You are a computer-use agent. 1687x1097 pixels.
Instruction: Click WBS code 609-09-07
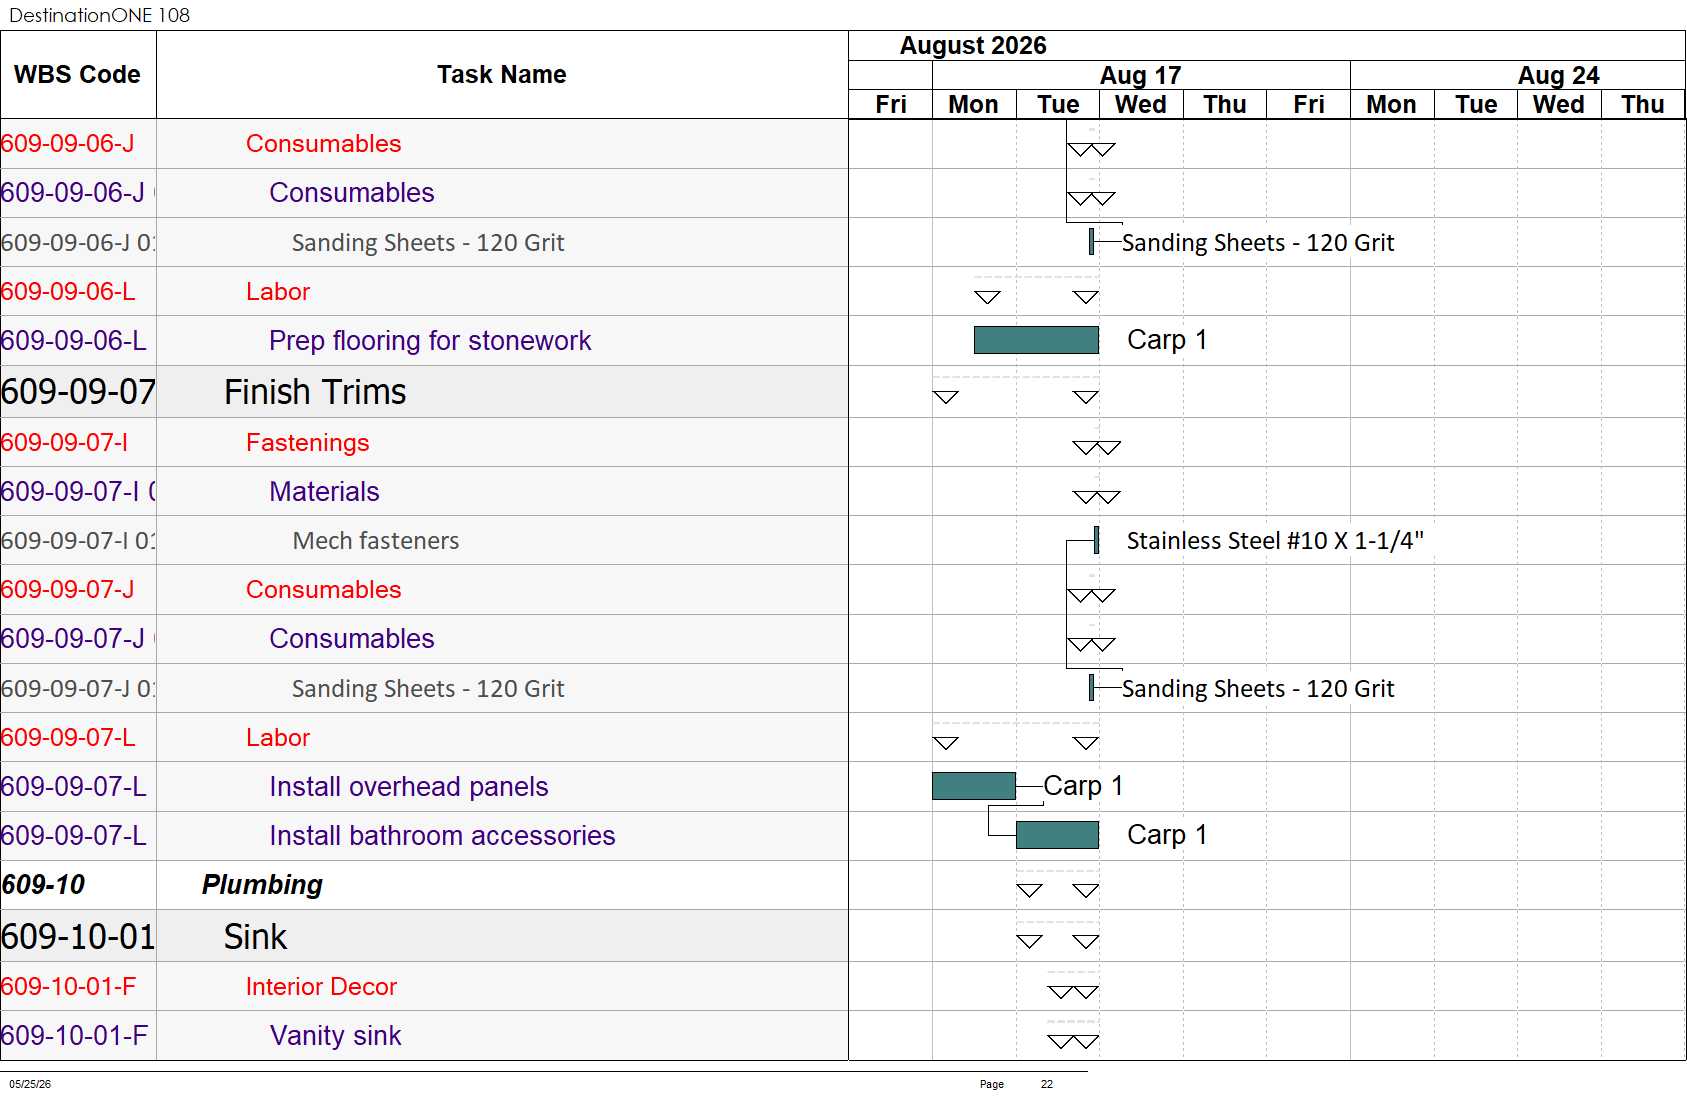pos(78,392)
